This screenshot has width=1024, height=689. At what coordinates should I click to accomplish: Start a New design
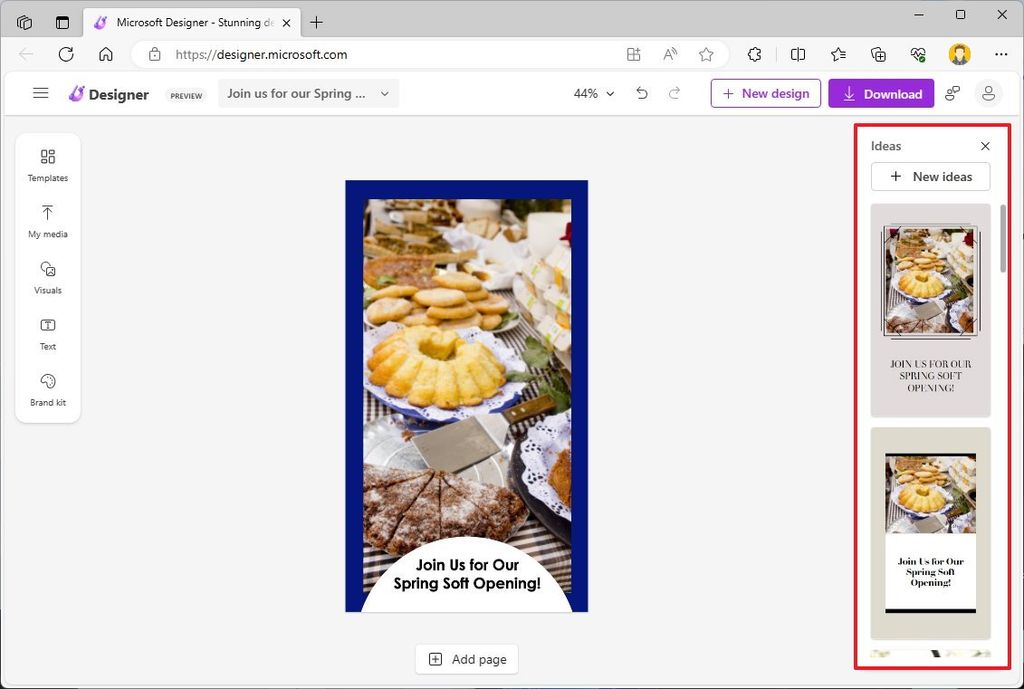coord(765,93)
